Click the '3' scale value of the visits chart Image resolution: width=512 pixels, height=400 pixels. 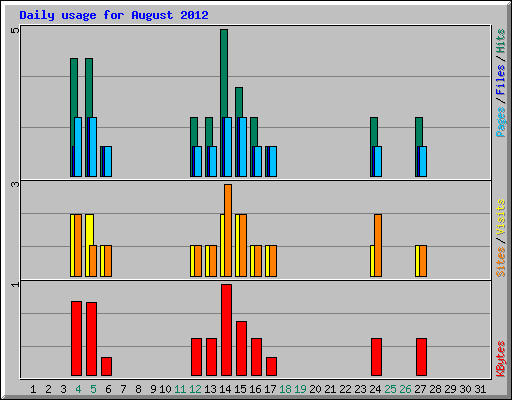point(15,184)
